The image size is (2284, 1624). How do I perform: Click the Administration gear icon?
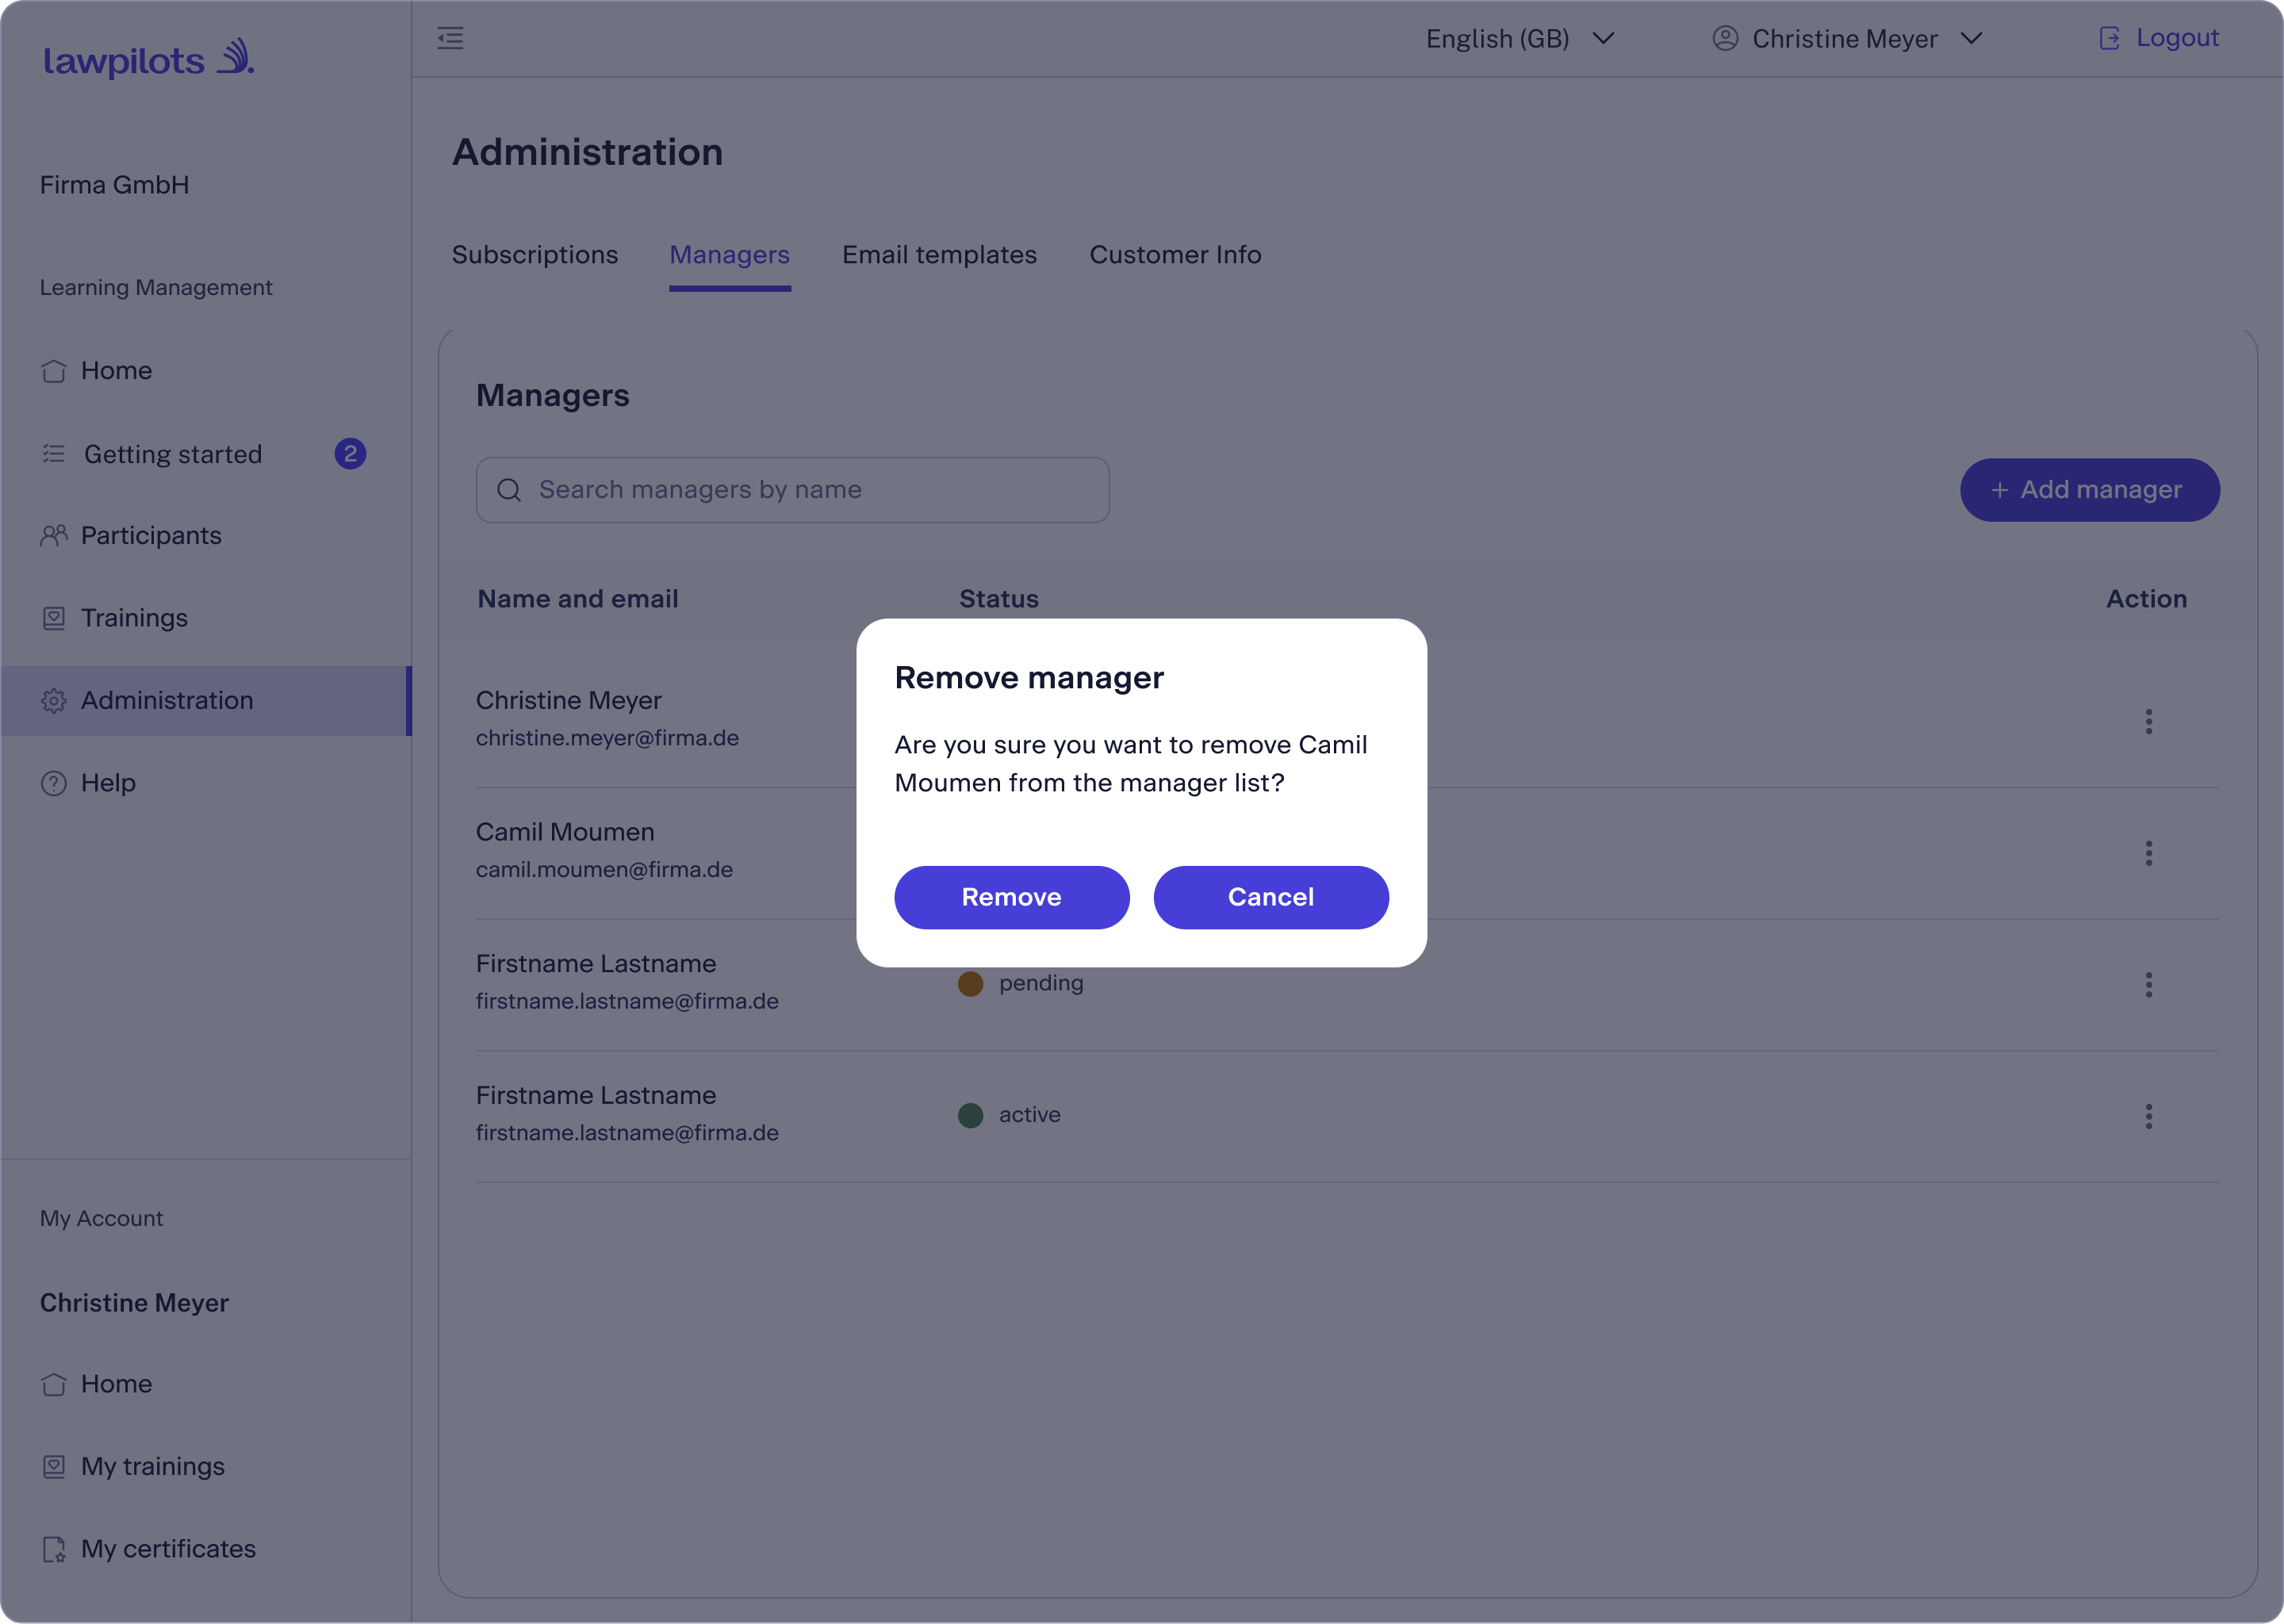click(x=54, y=701)
